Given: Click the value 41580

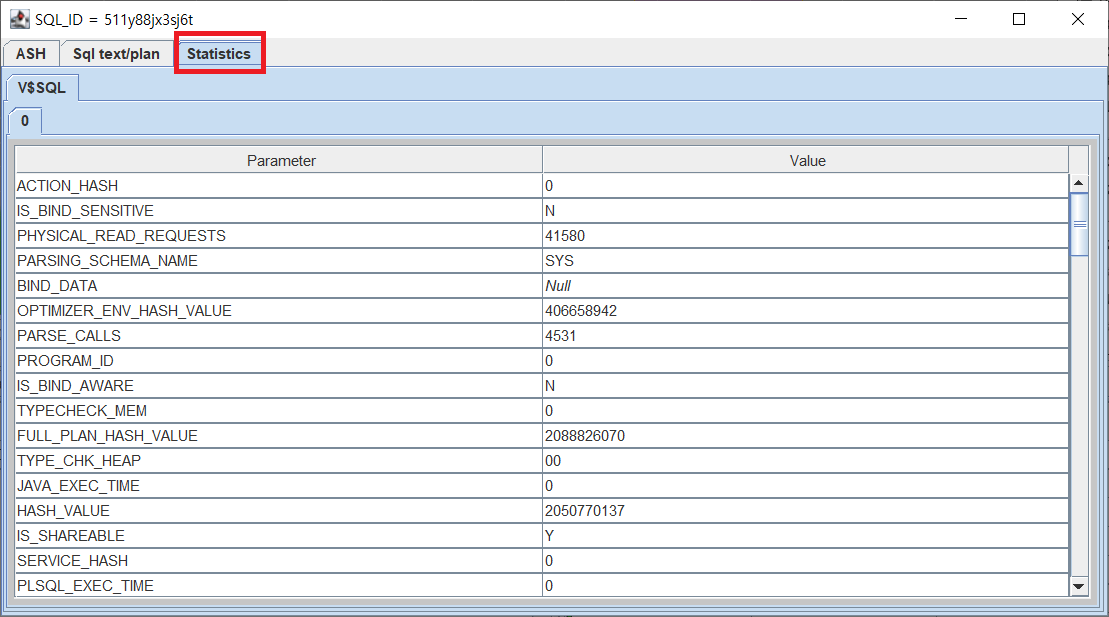Looking at the screenshot, I should click(x=806, y=236).
